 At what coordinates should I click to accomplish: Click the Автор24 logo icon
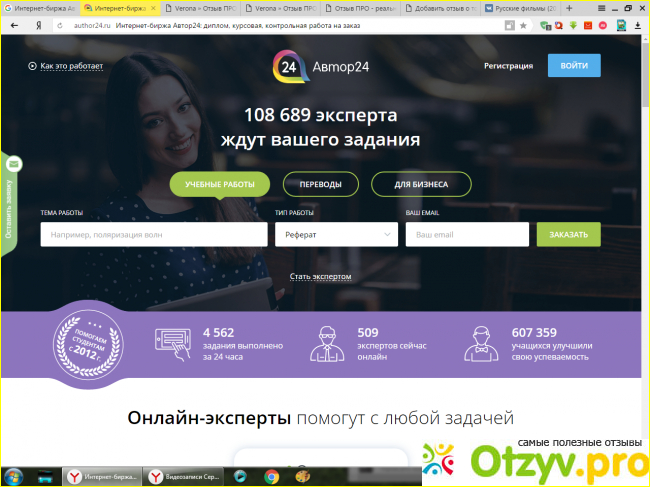point(287,66)
